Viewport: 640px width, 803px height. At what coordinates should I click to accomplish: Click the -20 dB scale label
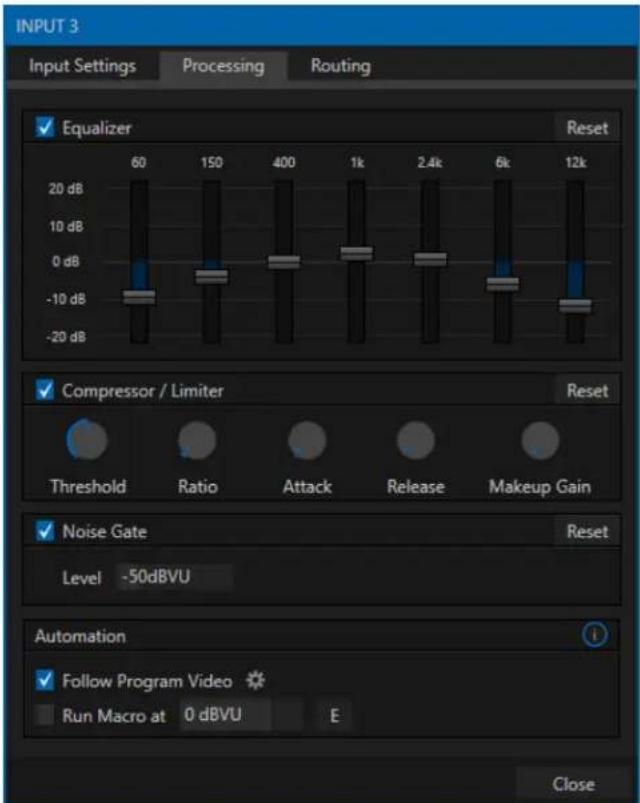click(x=66, y=337)
